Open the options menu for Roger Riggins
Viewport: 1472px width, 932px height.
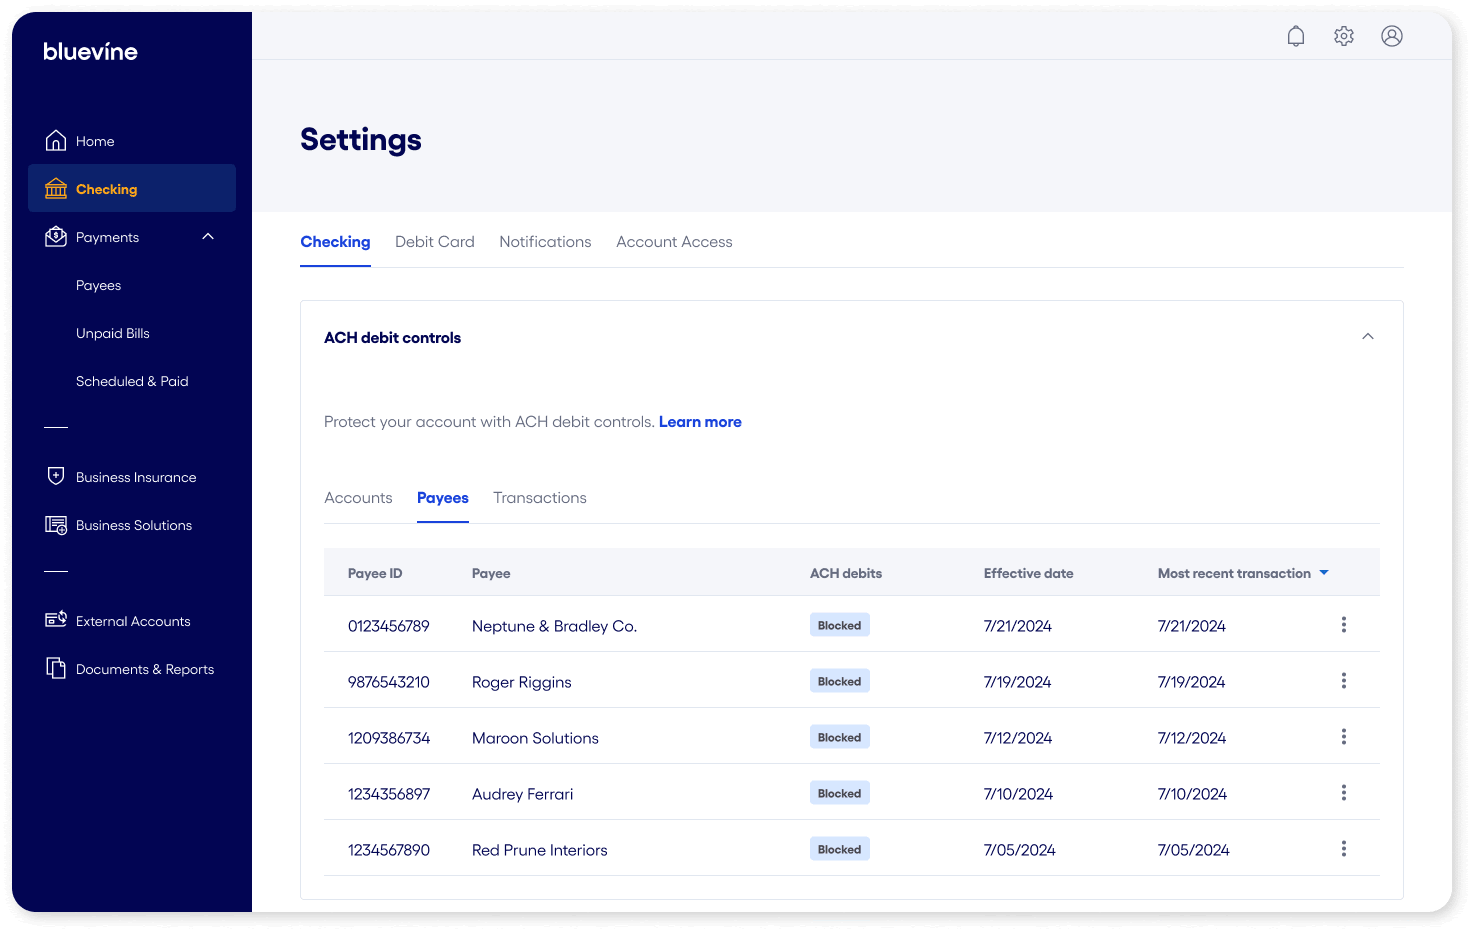pos(1343,681)
